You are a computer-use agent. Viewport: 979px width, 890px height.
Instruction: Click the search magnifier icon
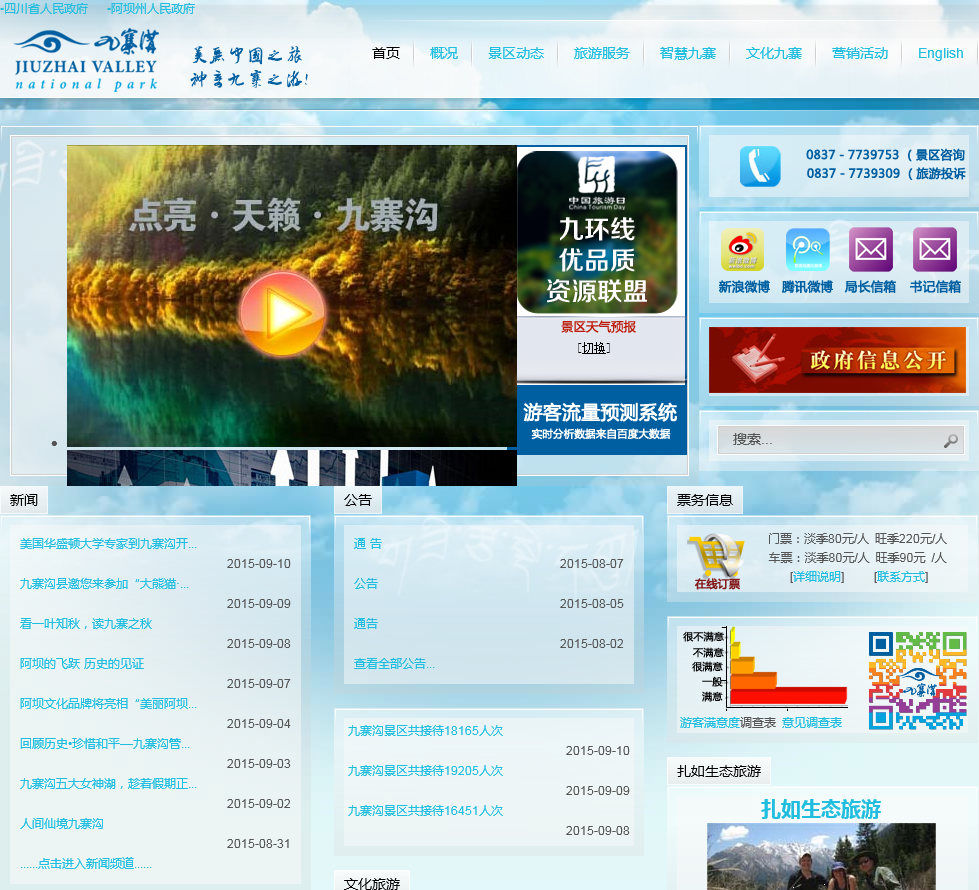point(950,440)
